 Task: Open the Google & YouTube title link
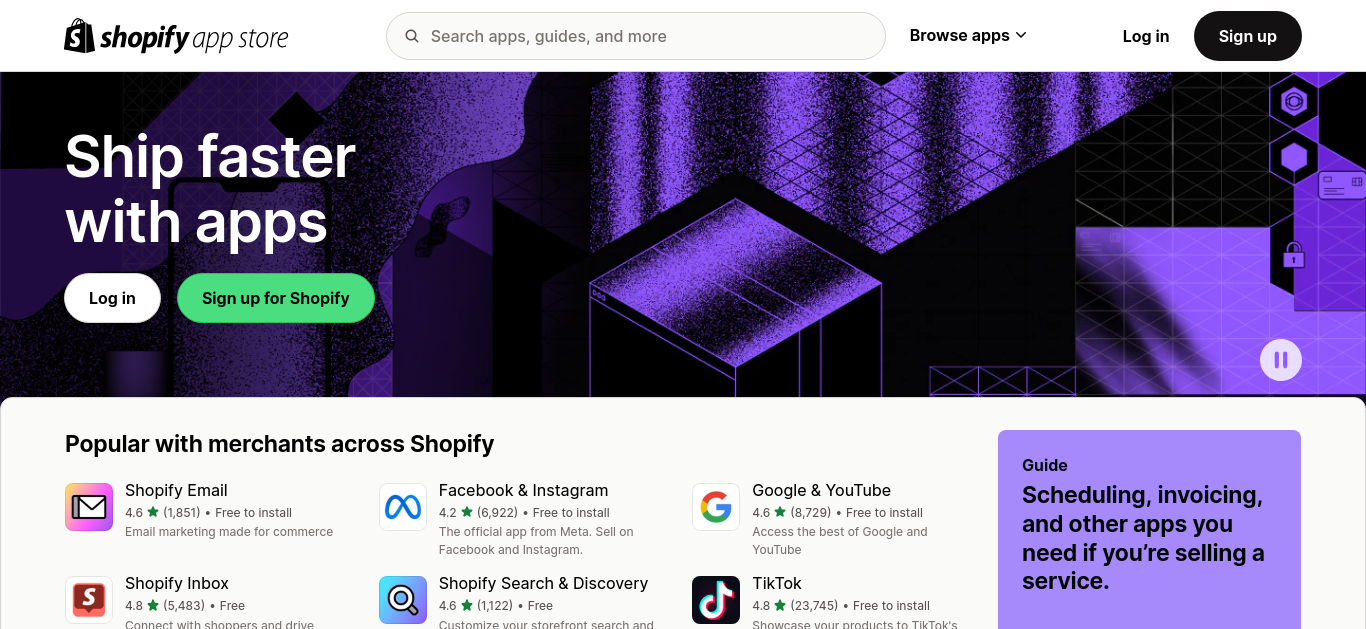(x=821, y=490)
